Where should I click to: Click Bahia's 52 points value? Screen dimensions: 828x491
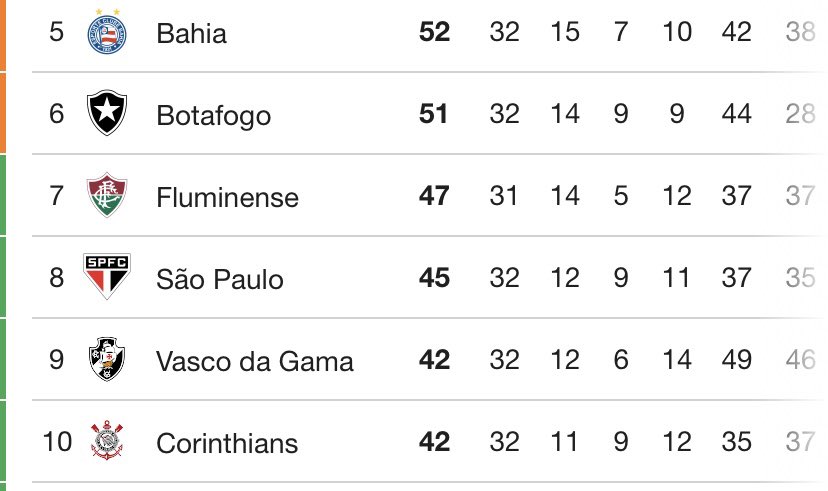pyautogui.click(x=435, y=33)
